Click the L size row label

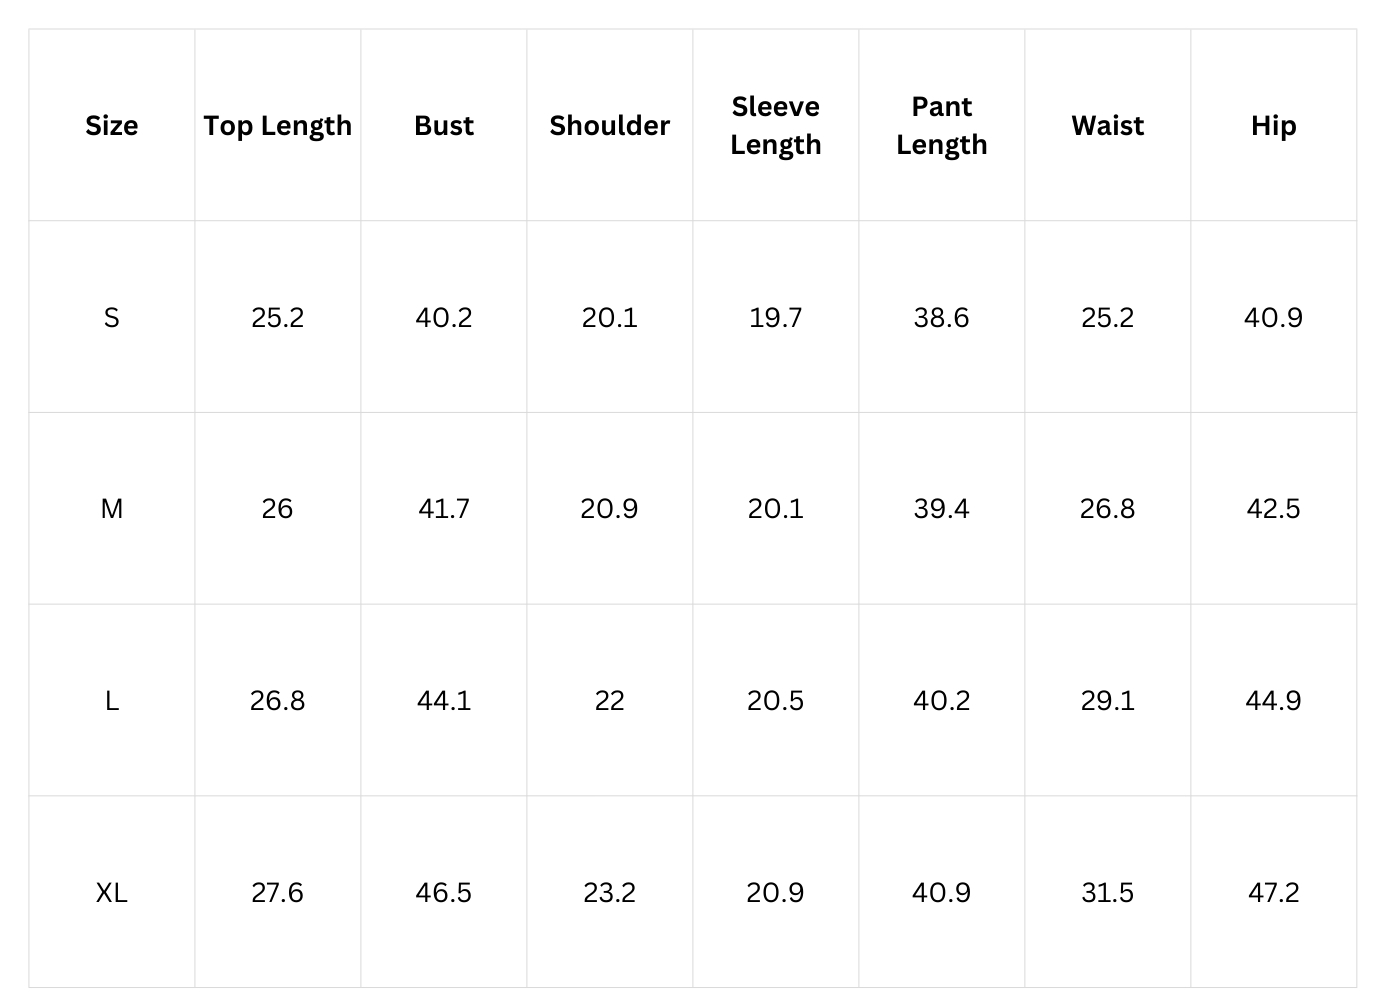click(111, 701)
